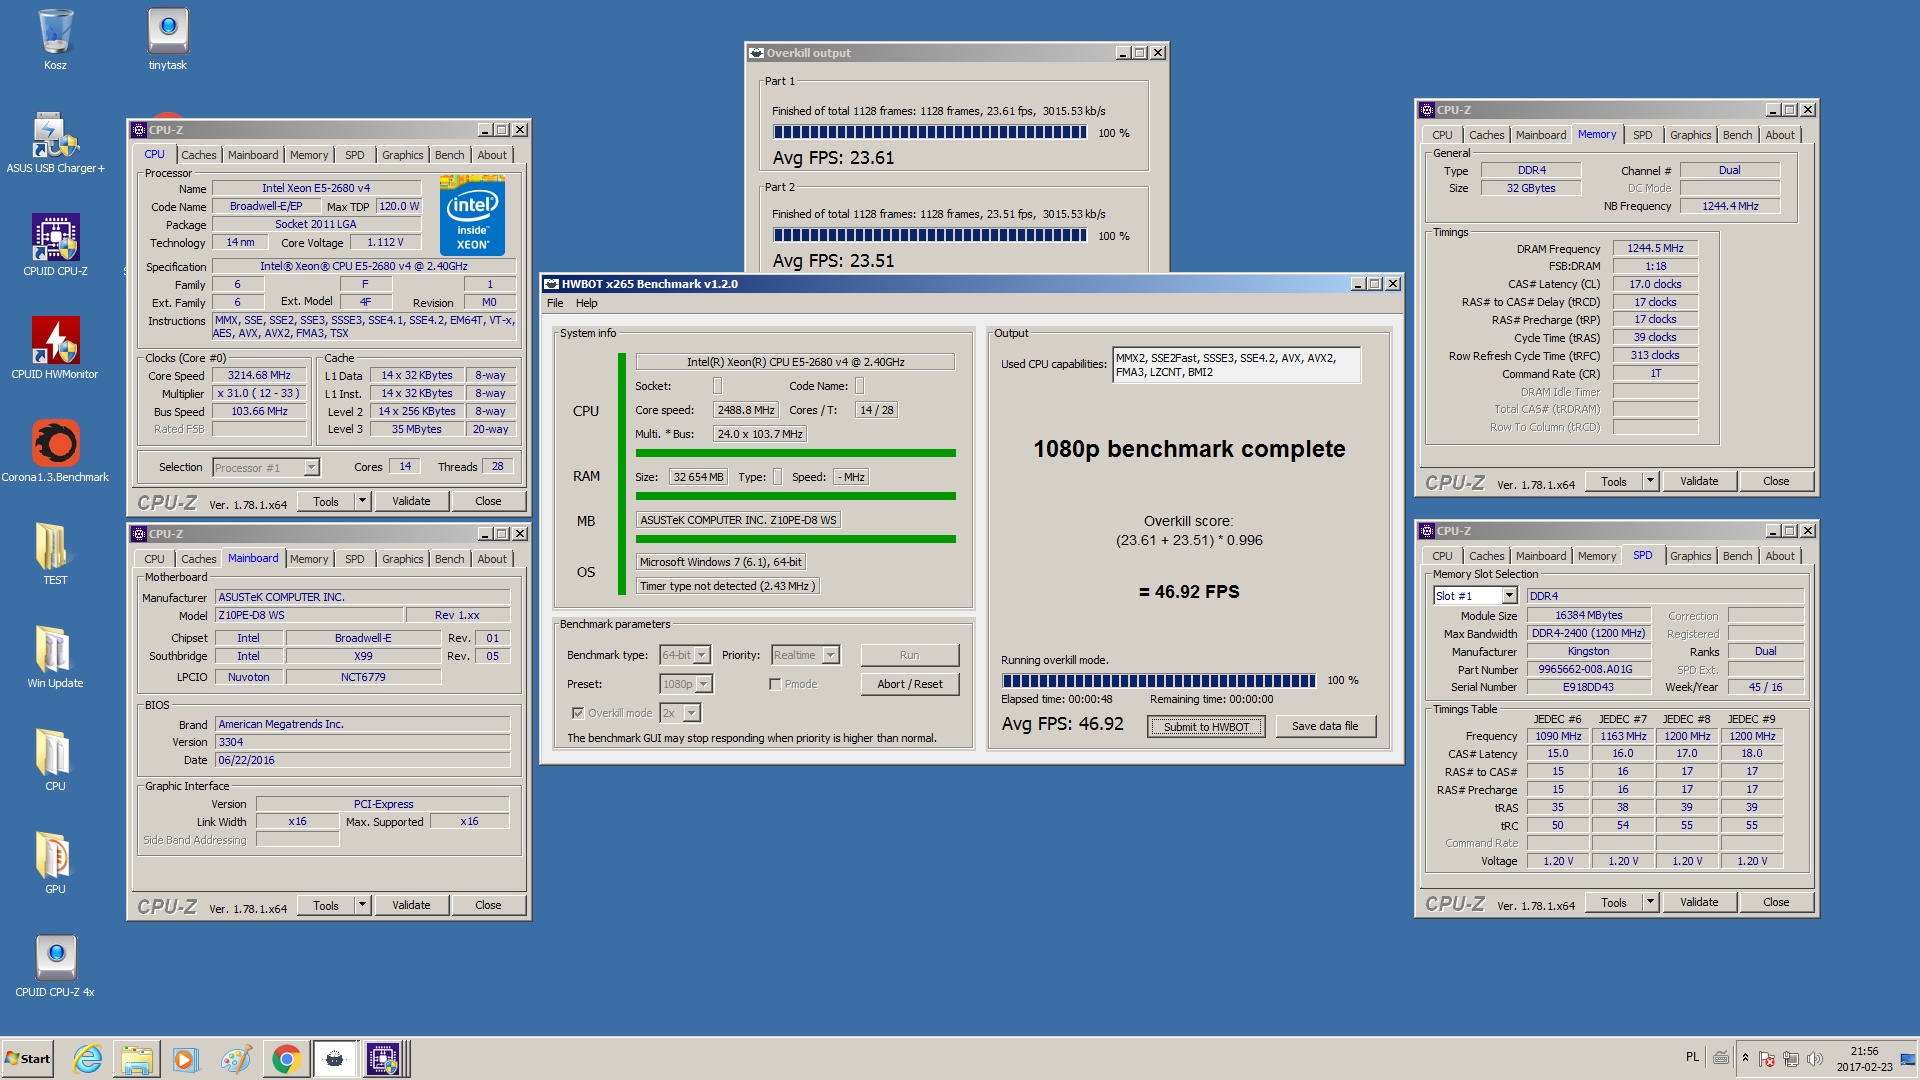Launch CPUID CPU-Z 4x desktop icon
This screenshot has width=1920, height=1080.
(x=55, y=967)
